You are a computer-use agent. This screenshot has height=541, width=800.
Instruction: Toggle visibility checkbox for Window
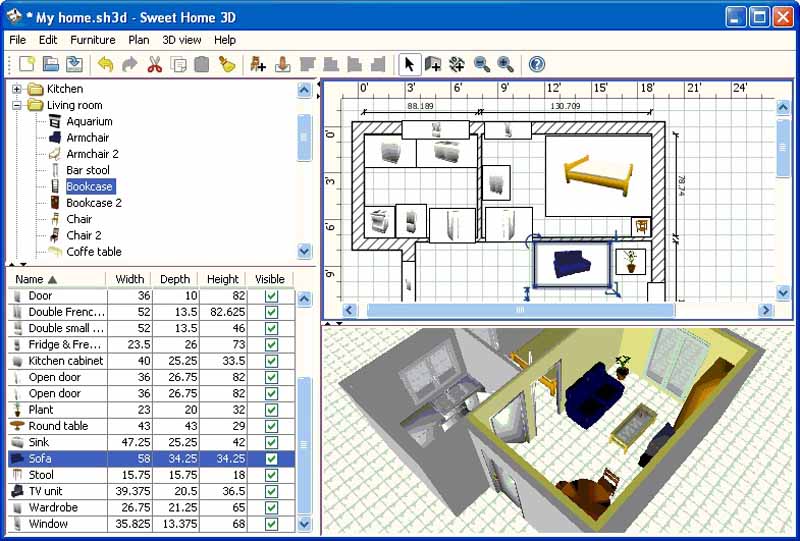[x=271, y=524]
